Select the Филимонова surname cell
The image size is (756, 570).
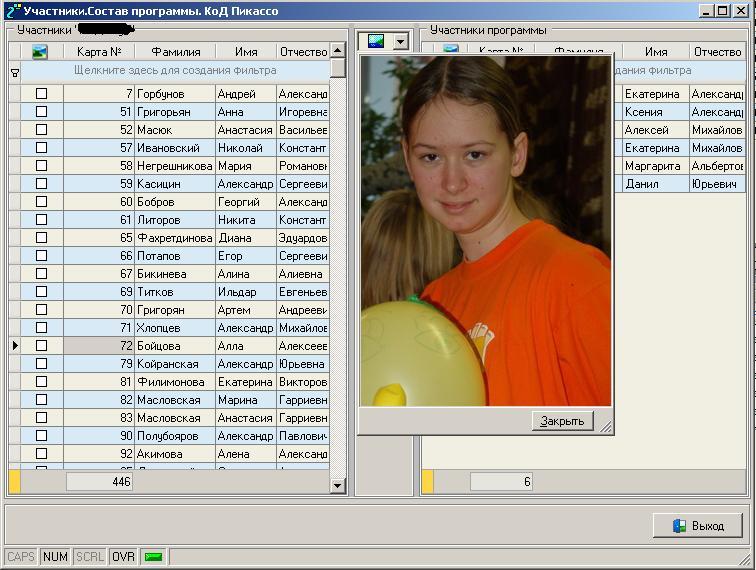click(x=175, y=381)
